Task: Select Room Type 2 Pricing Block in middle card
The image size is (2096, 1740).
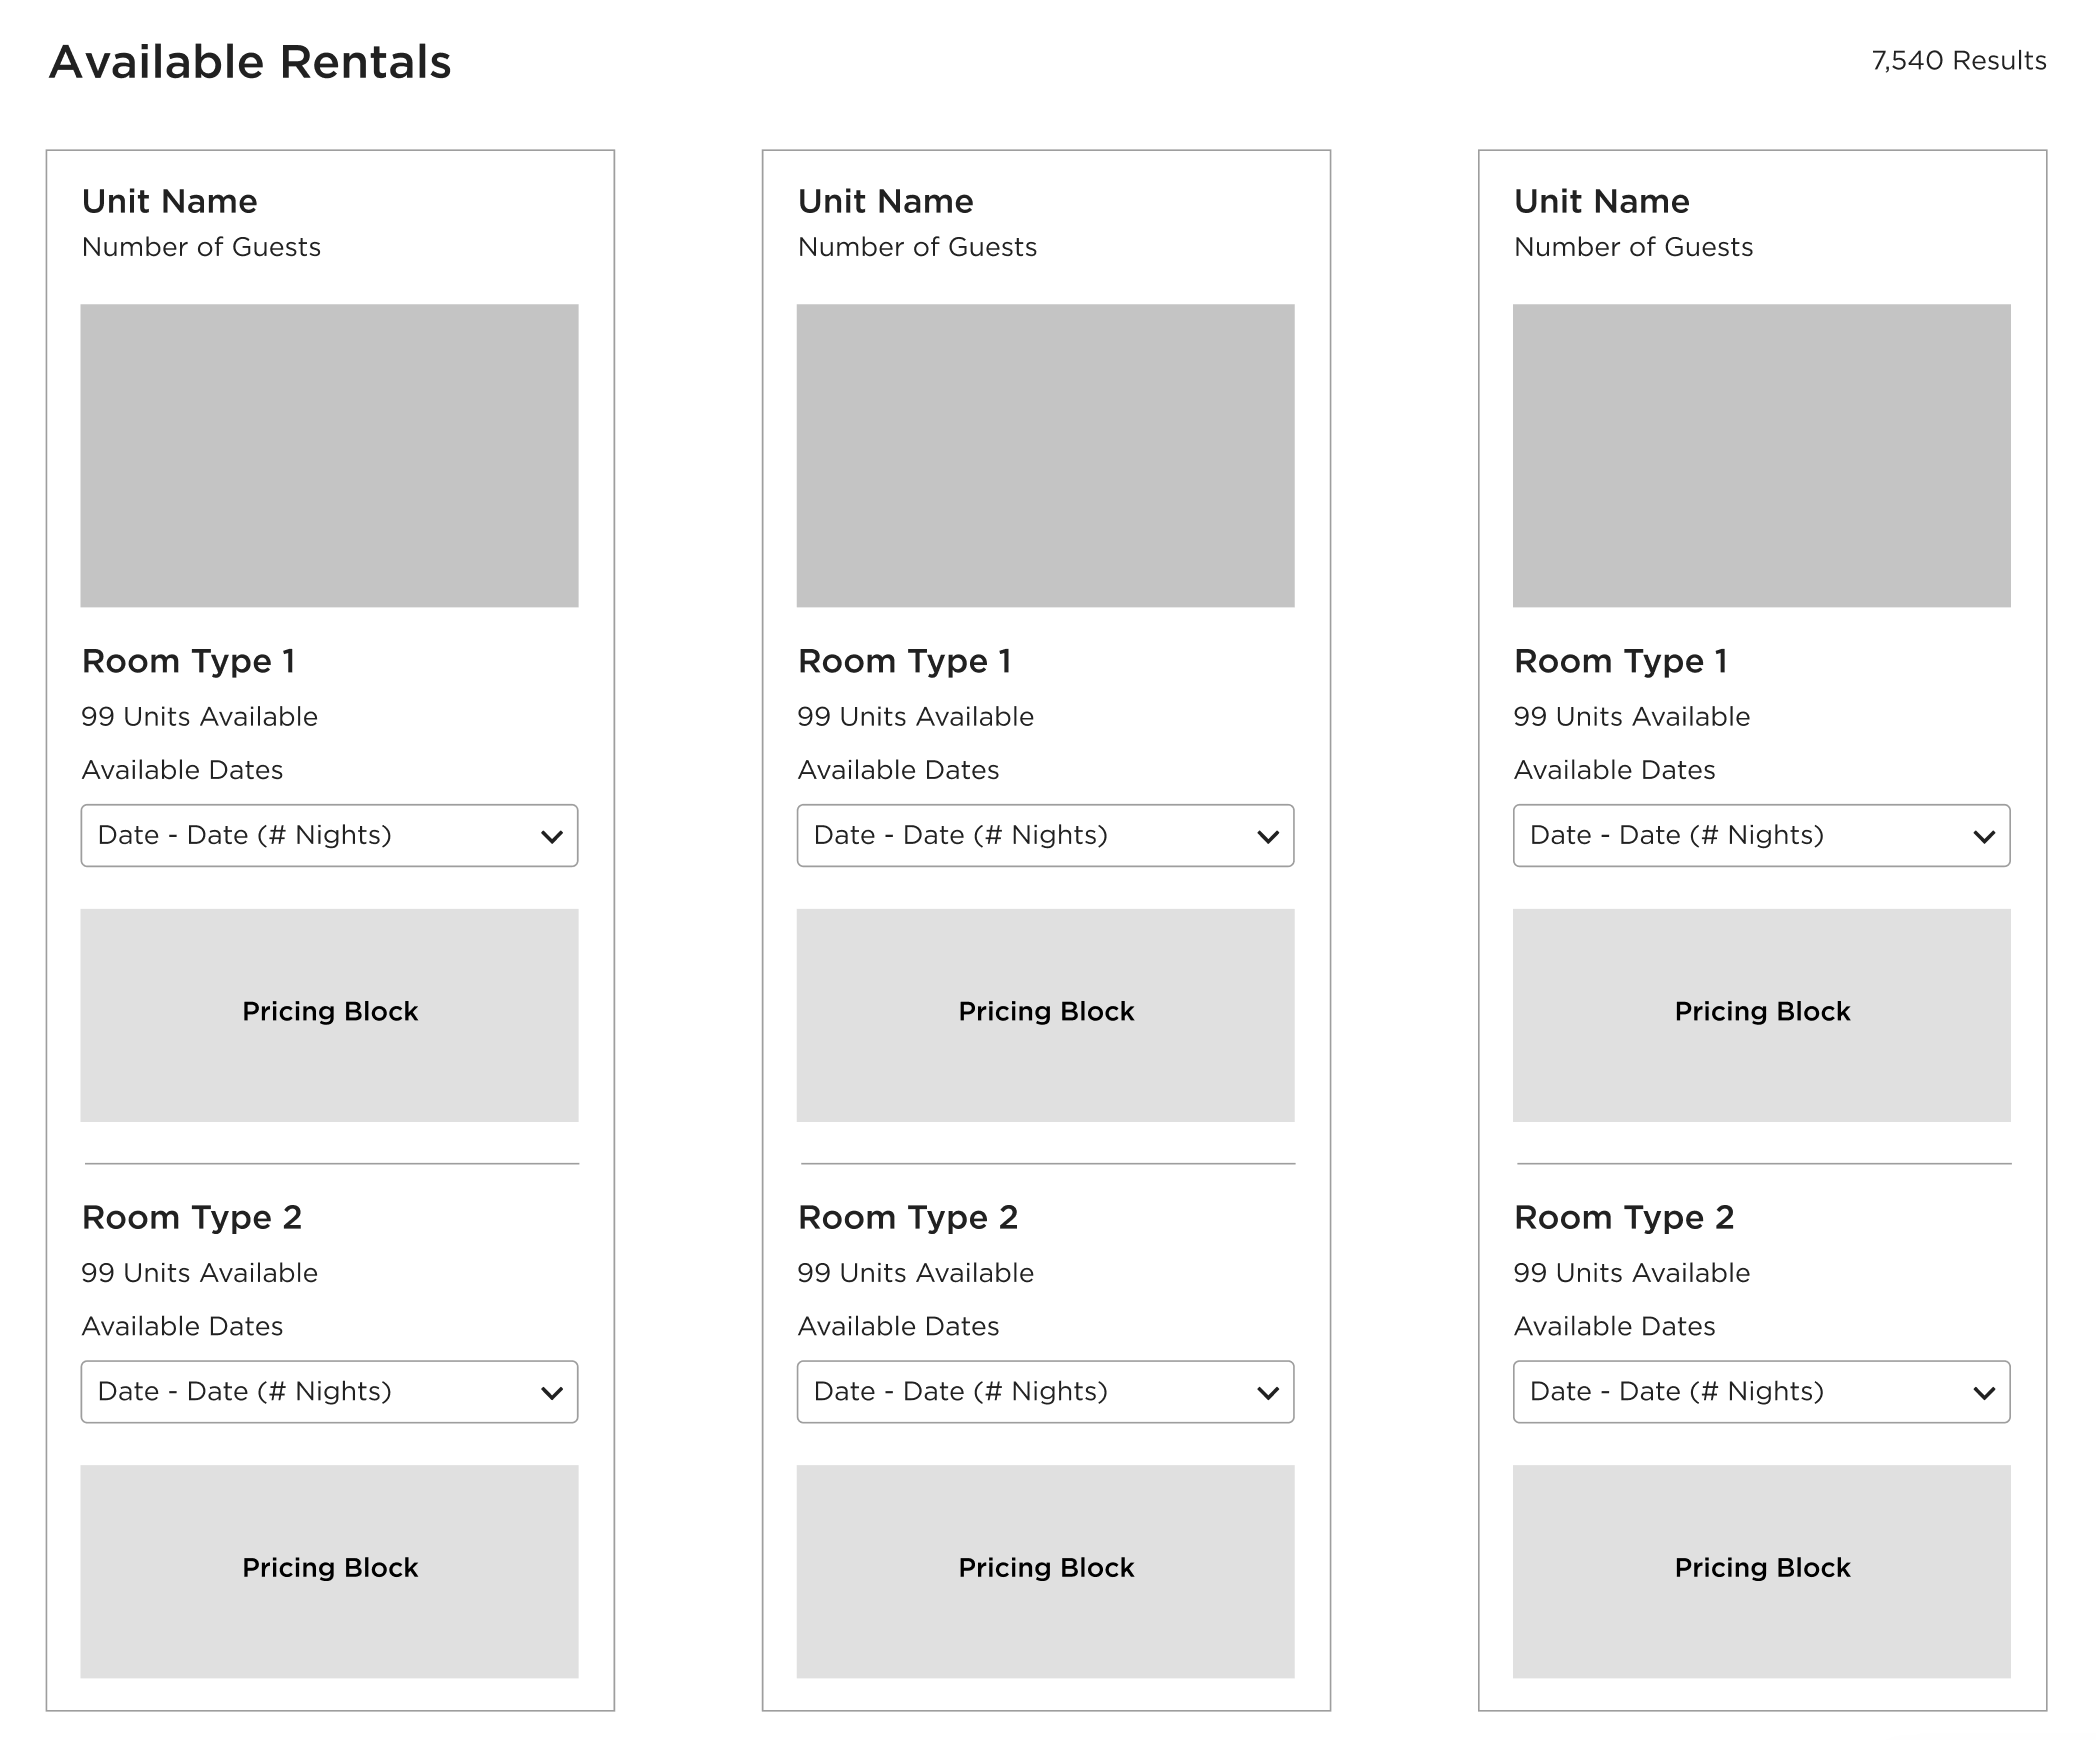Action: tap(1045, 1570)
